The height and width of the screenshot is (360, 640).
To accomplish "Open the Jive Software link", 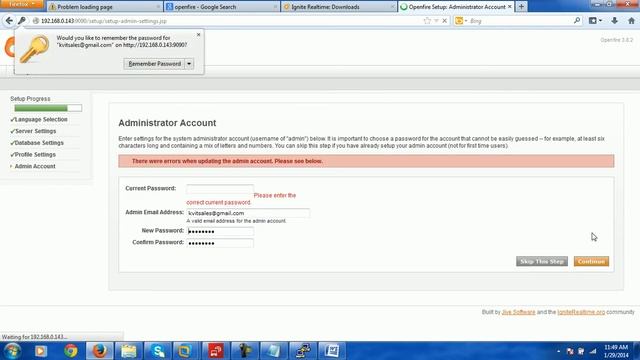I will click(x=518, y=312).
